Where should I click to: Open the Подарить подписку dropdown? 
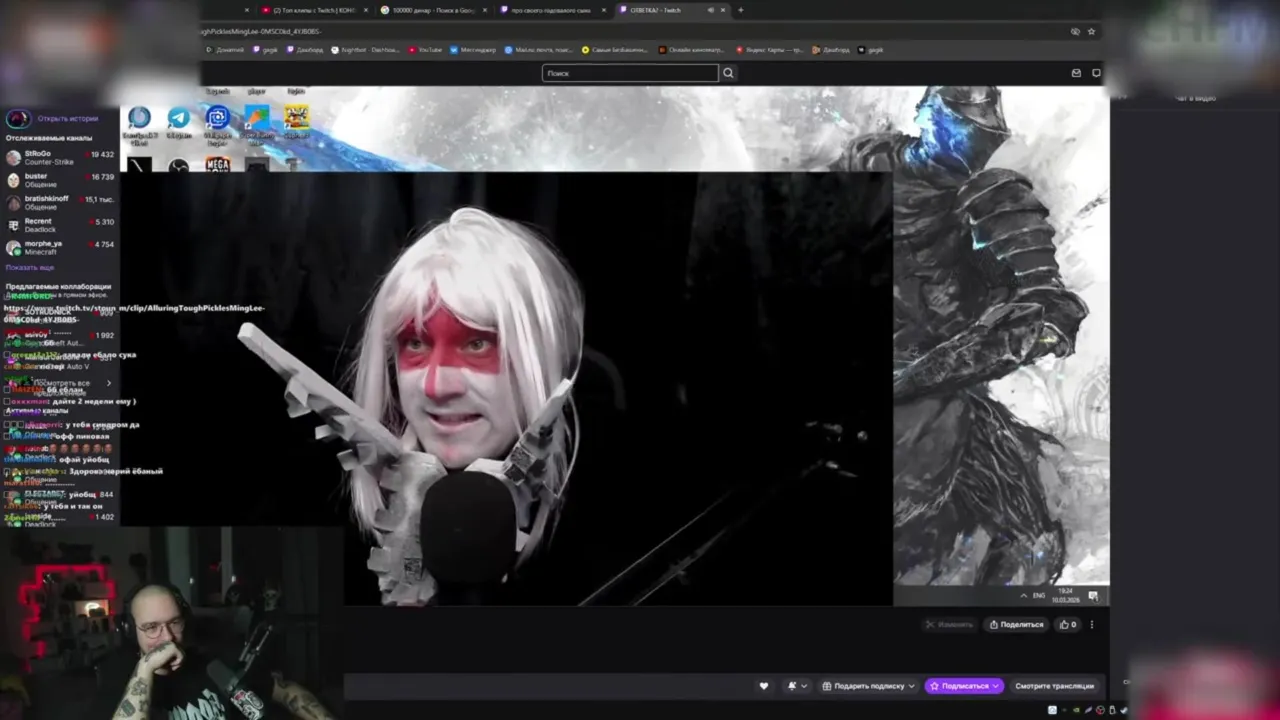869,686
